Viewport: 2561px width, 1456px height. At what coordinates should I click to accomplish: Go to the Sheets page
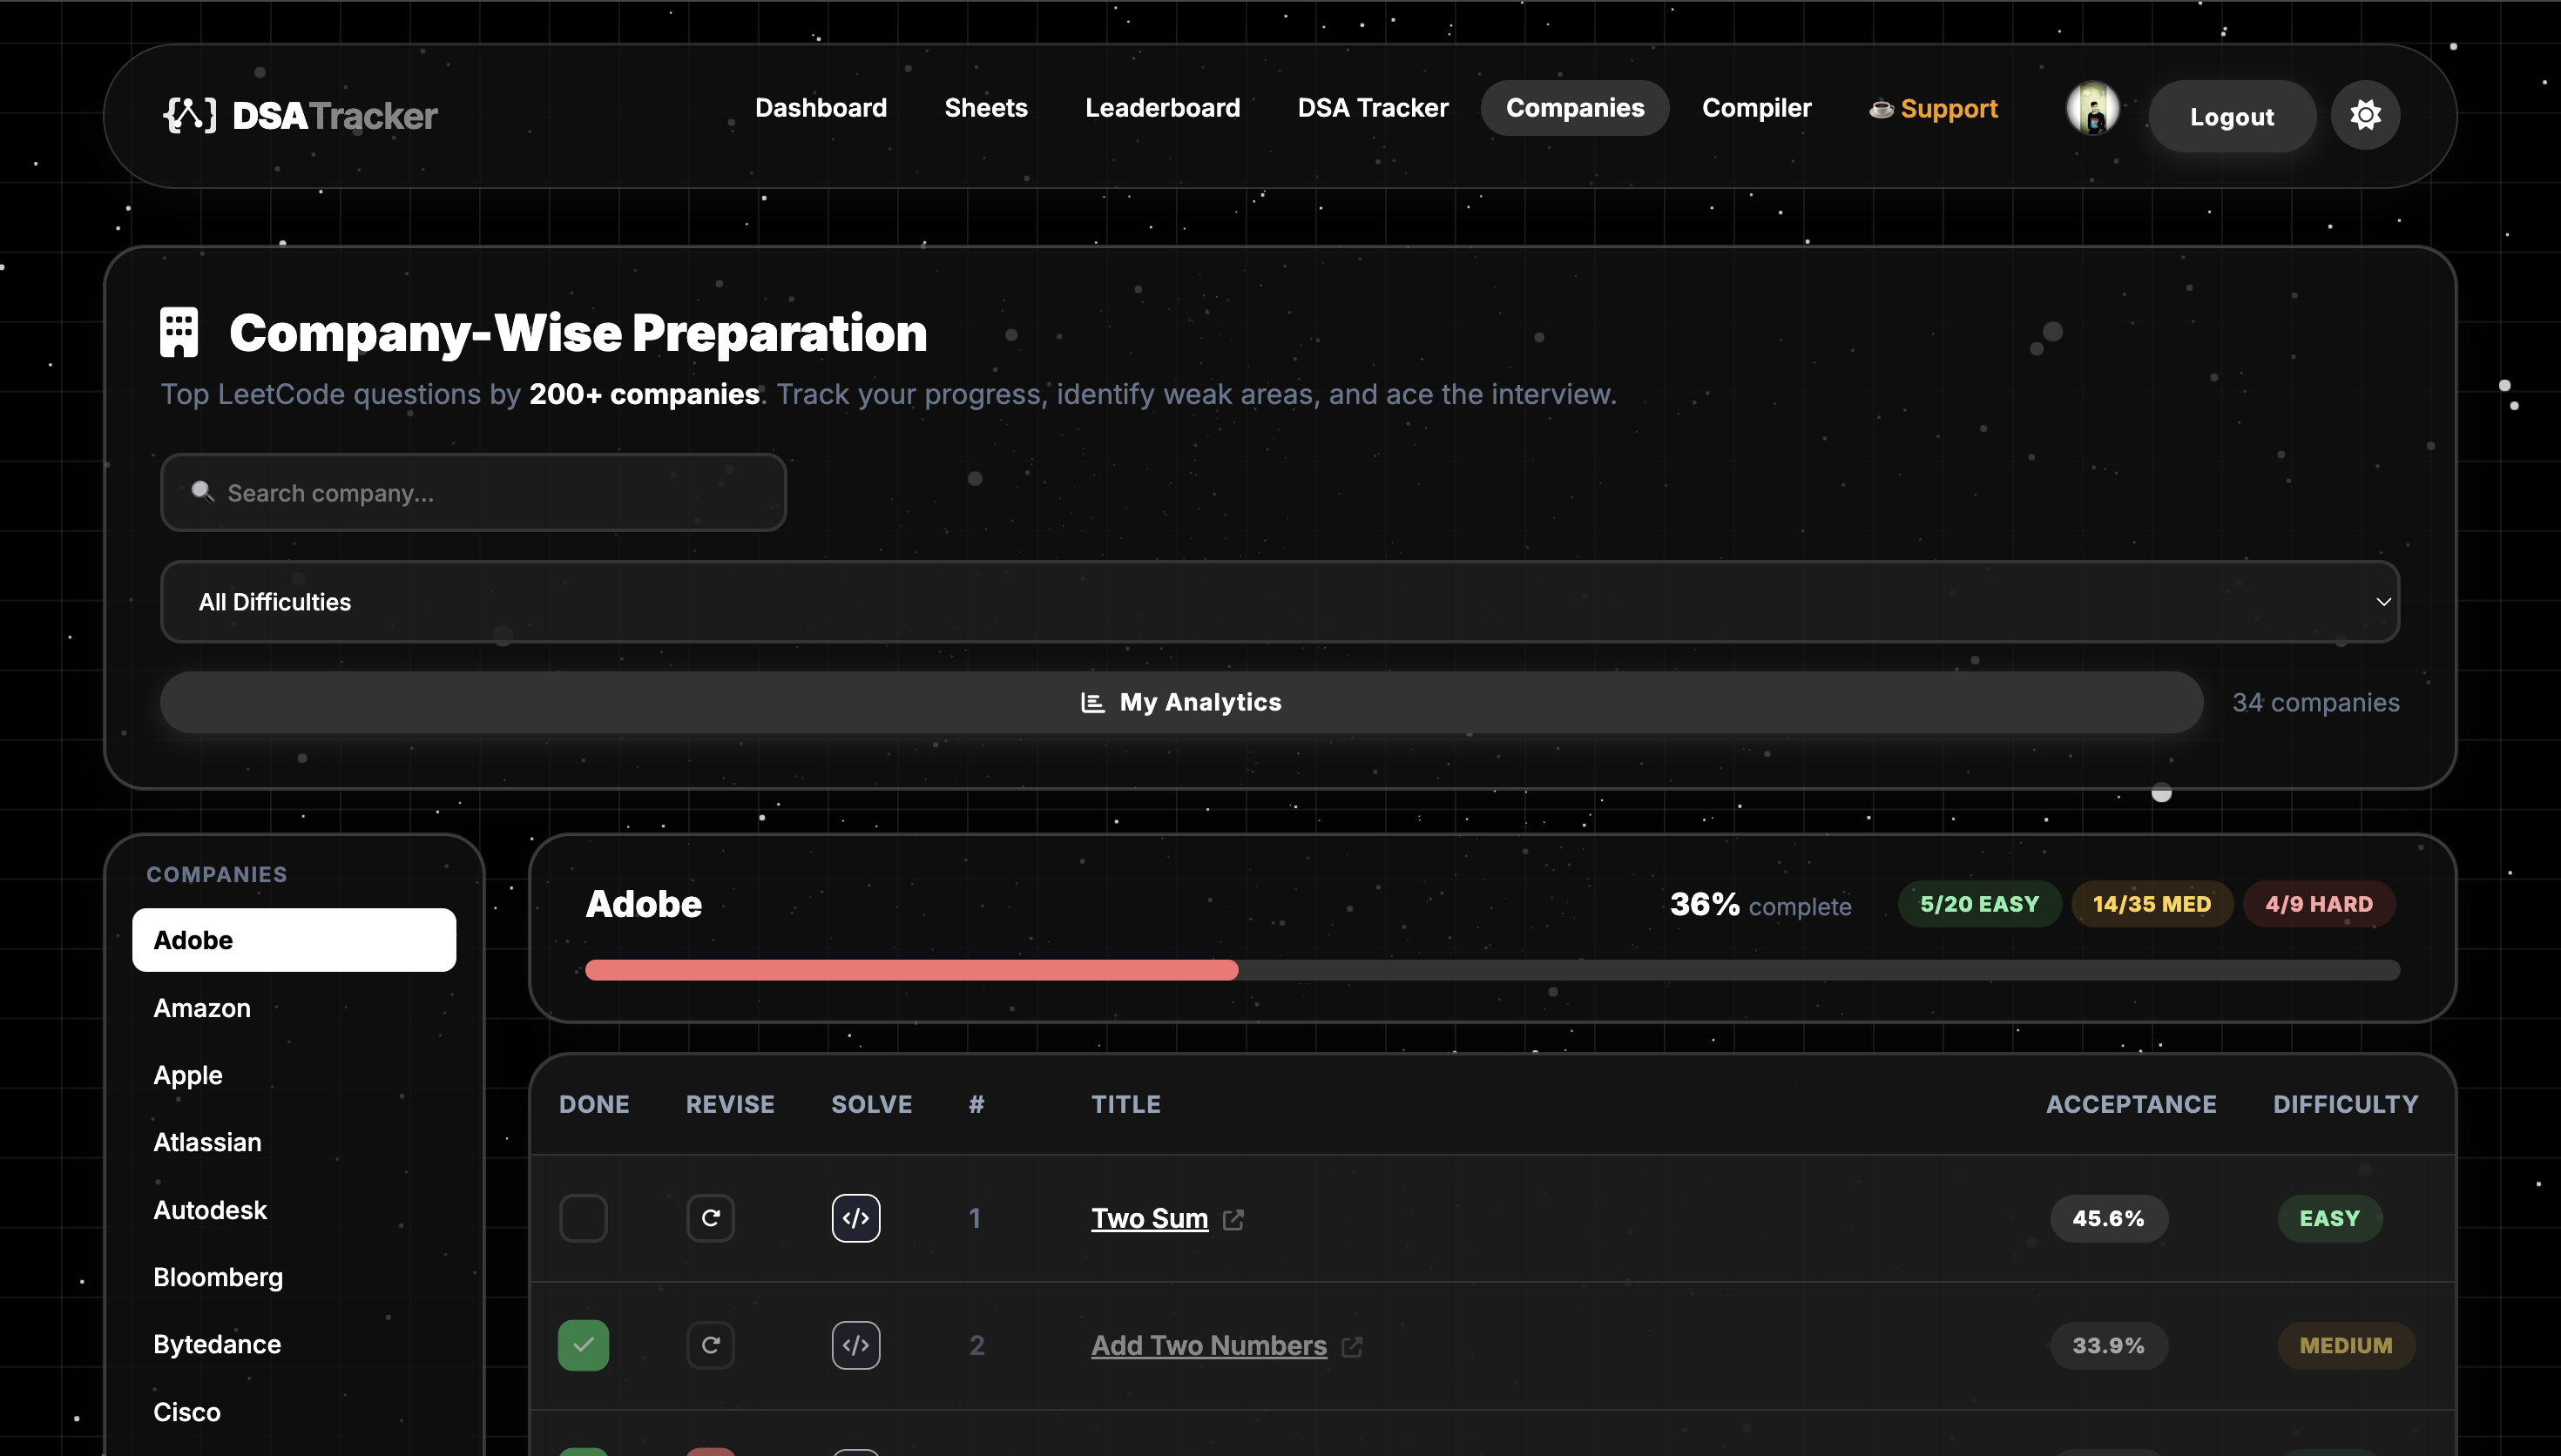pos(986,108)
